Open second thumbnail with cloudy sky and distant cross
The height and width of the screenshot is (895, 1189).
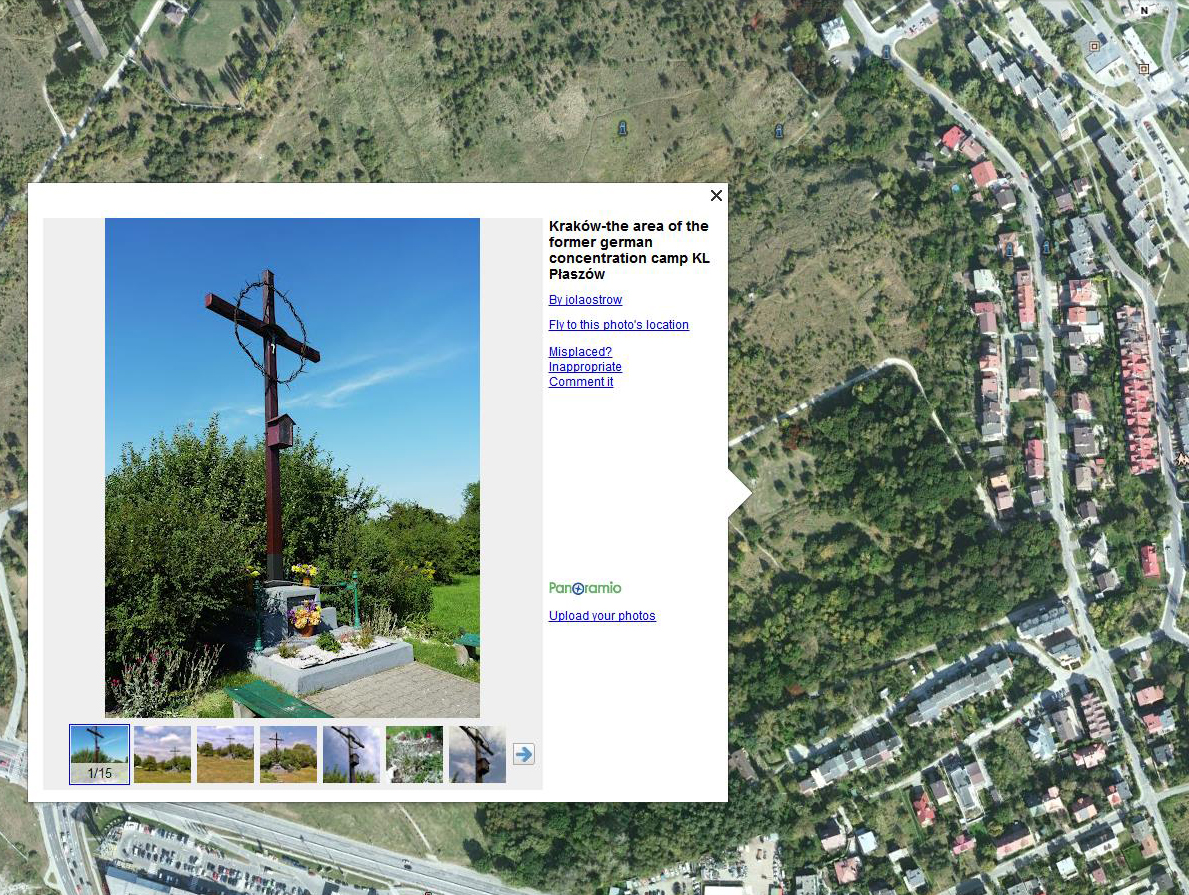pyautogui.click(x=162, y=754)
